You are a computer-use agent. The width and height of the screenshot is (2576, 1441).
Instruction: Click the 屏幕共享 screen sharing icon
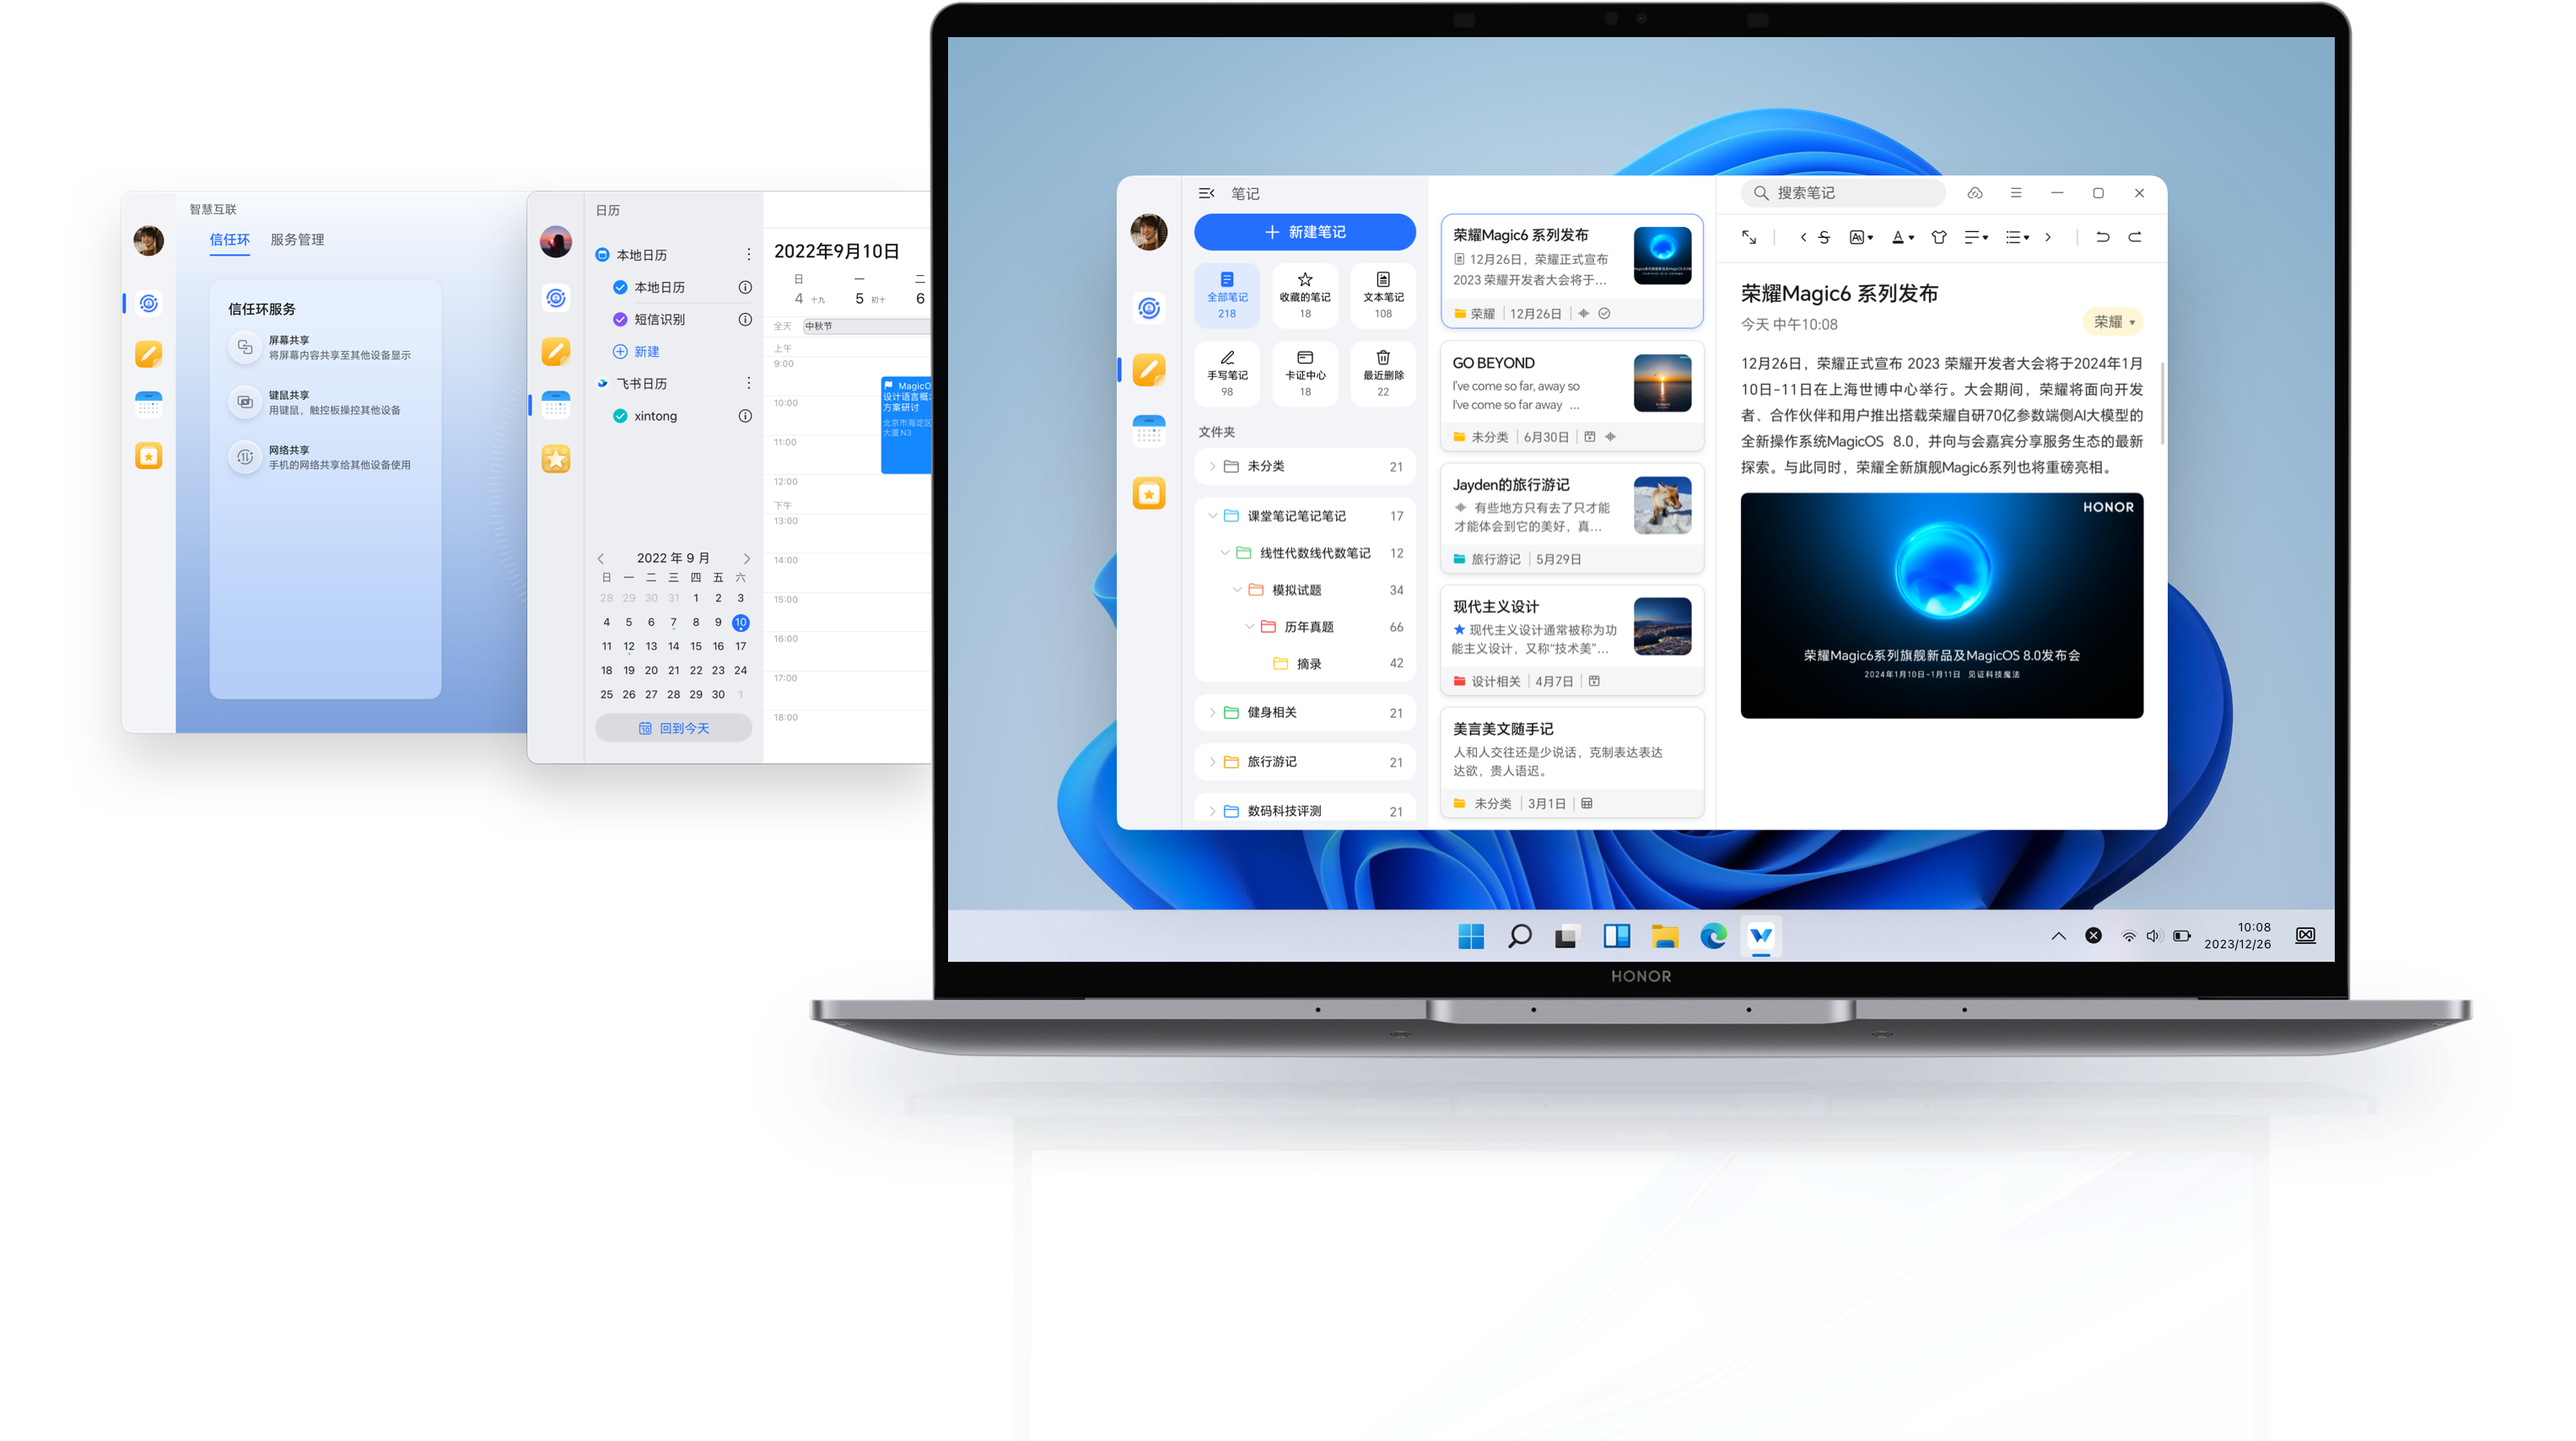(244, 347)
